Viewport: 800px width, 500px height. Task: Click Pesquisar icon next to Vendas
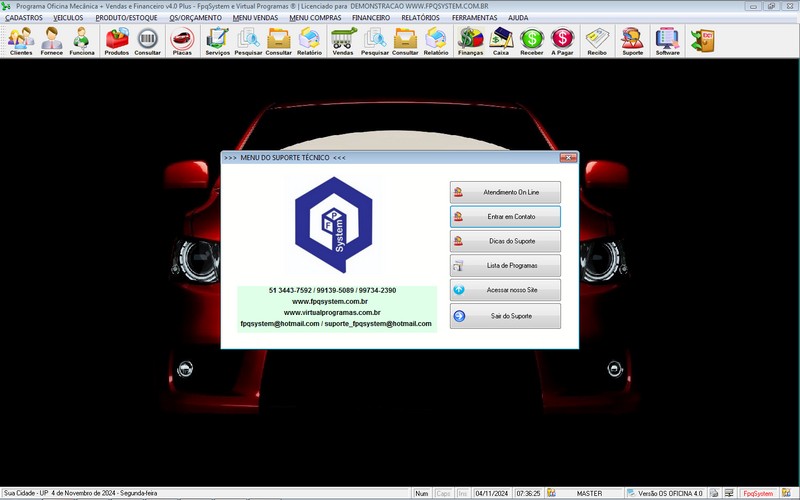pos(374,41)
